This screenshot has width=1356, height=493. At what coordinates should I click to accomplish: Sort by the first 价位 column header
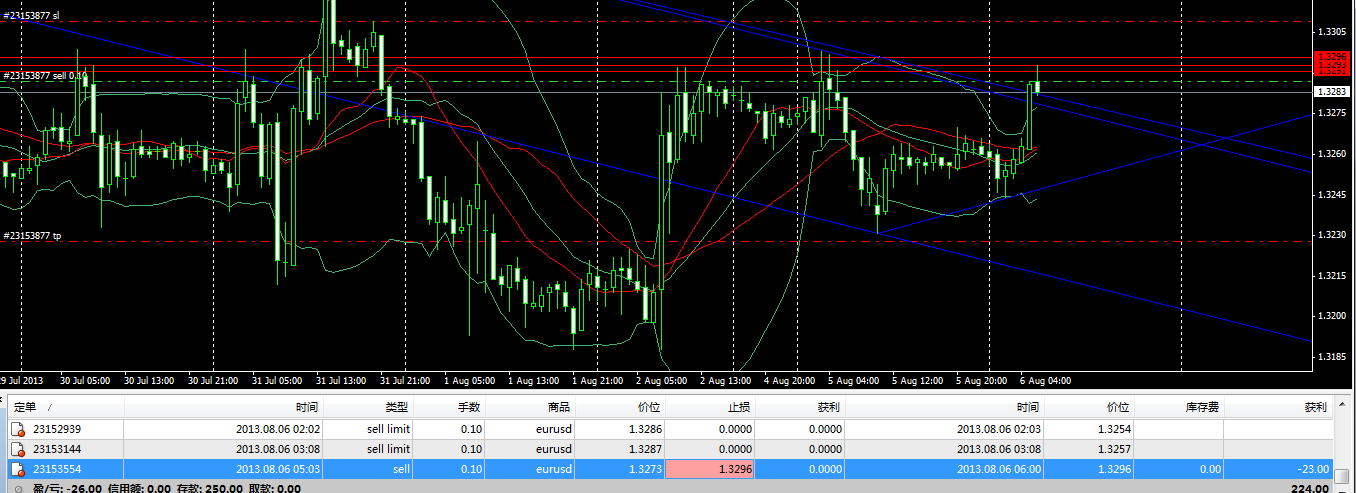tap(621, 407)
